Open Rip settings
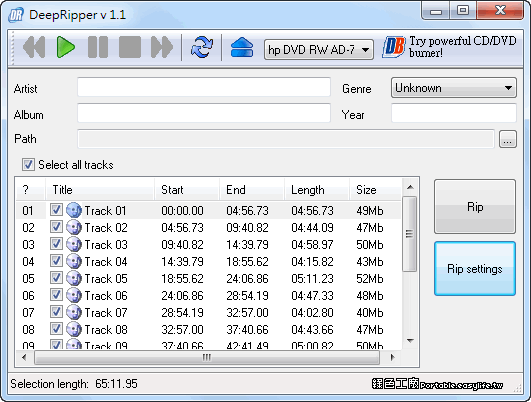Image resolution: width=531 pixels, height=402 pixels. point(475,269)
